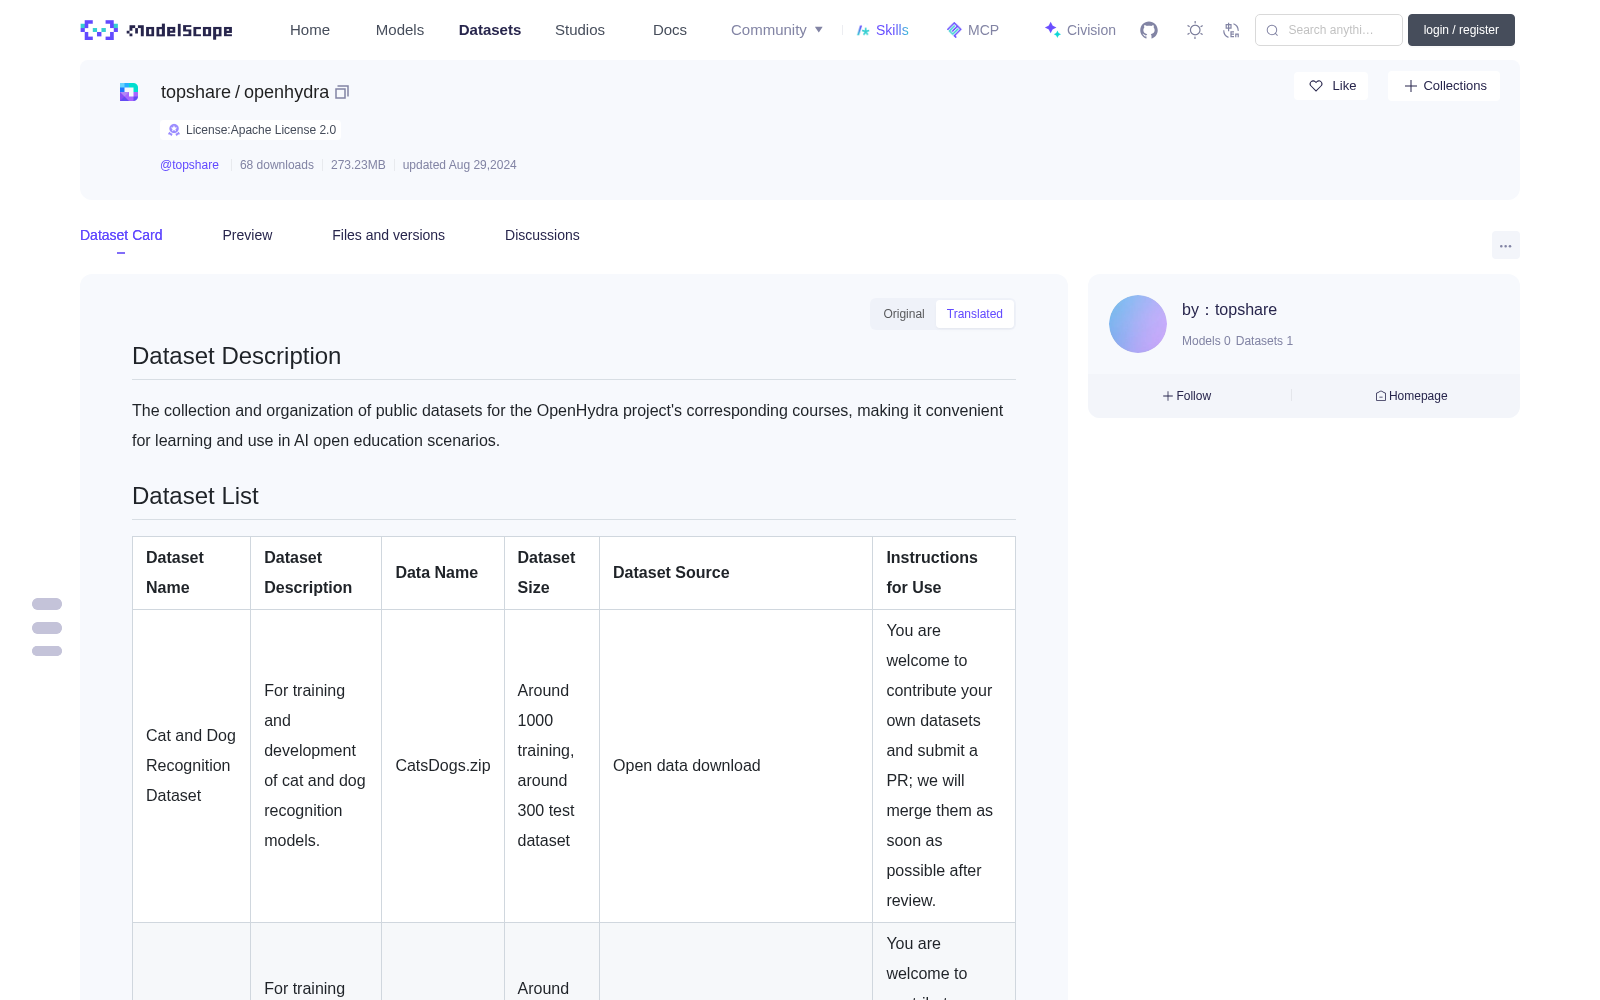
Task: Click the Apache License 2.0 badge
Action: (251, 130)
